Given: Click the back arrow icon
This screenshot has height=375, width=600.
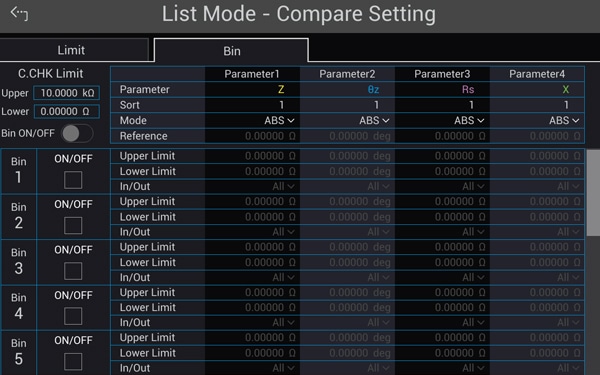Looking at the screenshot, I should [19, 14].
